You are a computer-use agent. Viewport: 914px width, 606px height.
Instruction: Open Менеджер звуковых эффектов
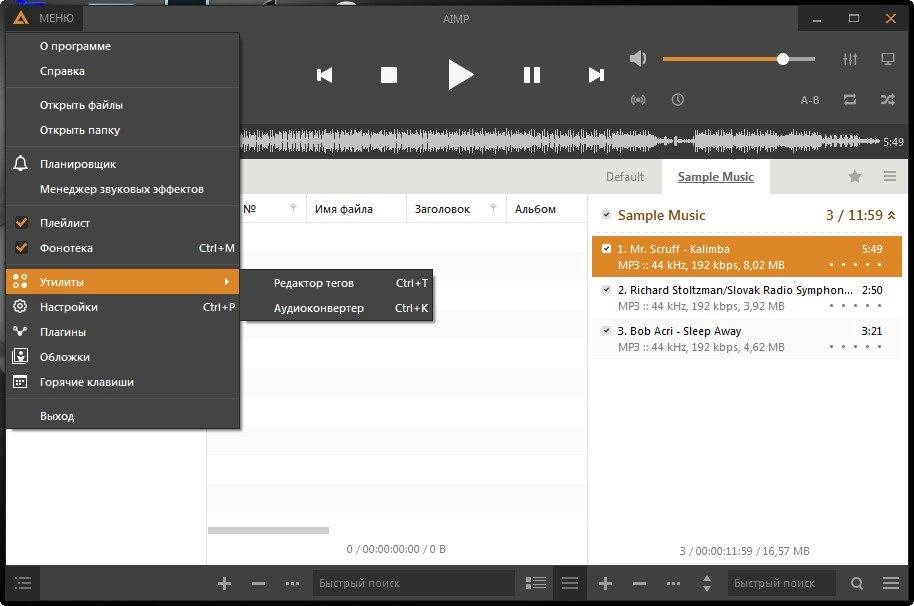coord(122,189)
